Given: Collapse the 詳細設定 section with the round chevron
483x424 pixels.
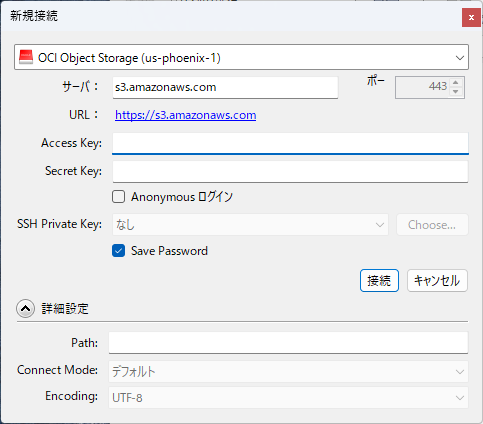Looking at the screenshot, I should coord(25,309).
